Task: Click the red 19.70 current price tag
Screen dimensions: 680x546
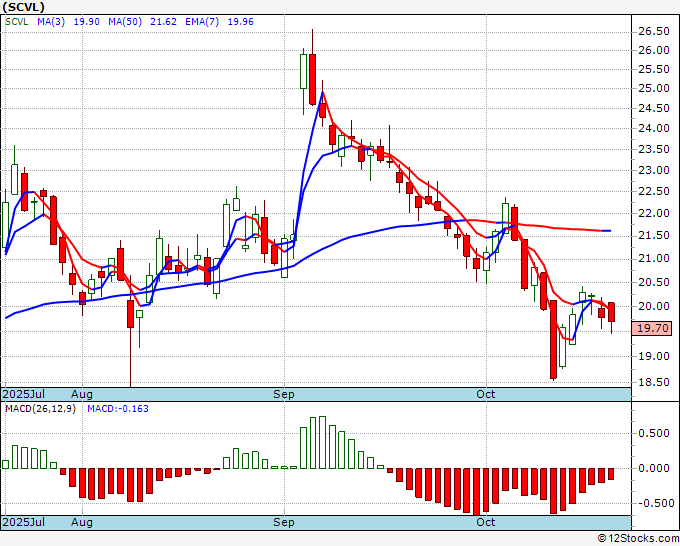Action: 652,327
